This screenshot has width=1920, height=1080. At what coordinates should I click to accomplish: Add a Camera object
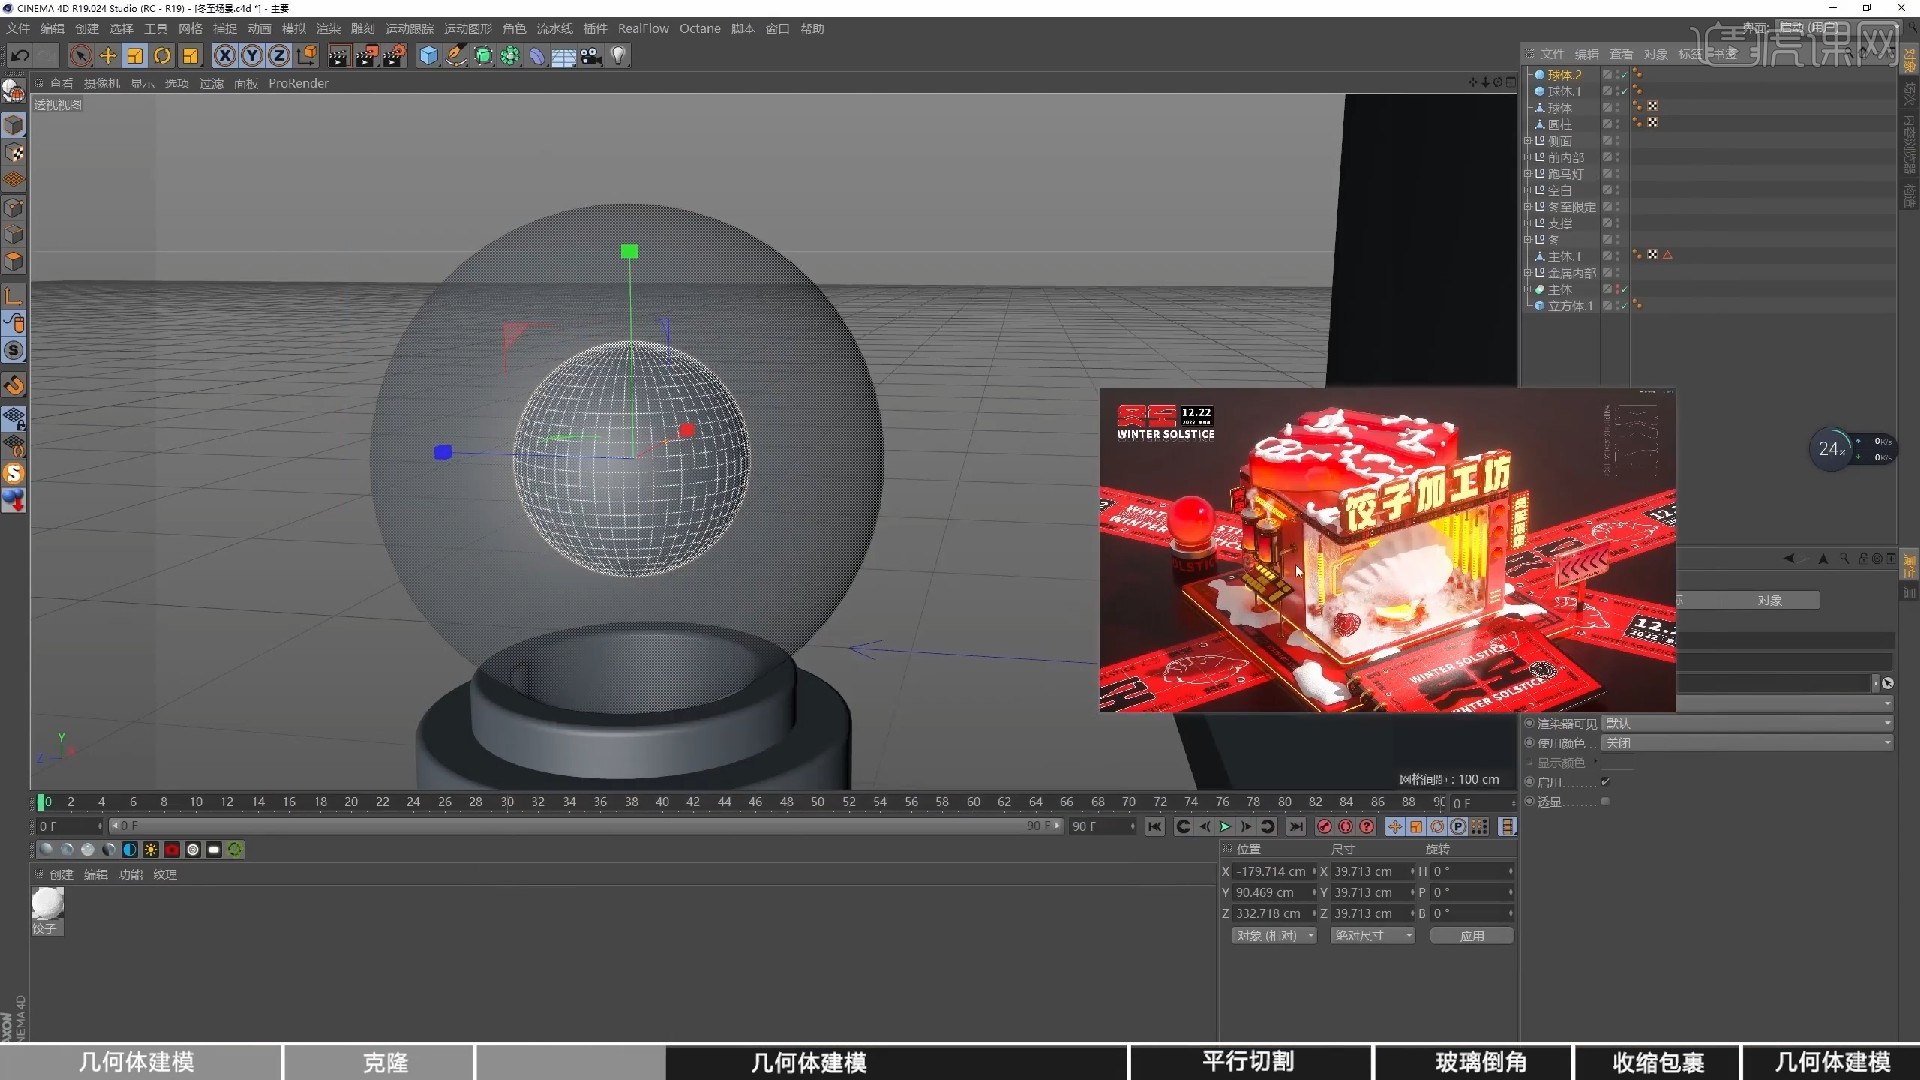(591, 56)
